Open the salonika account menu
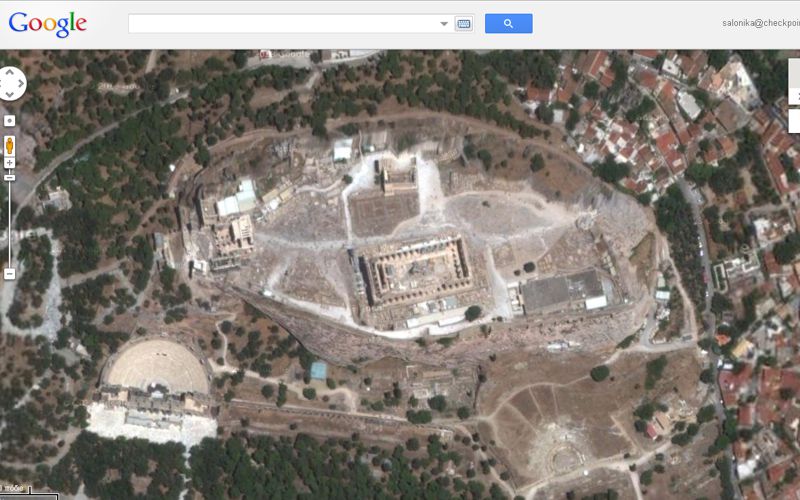Screen dimensions: 800x500 [760, 23]
